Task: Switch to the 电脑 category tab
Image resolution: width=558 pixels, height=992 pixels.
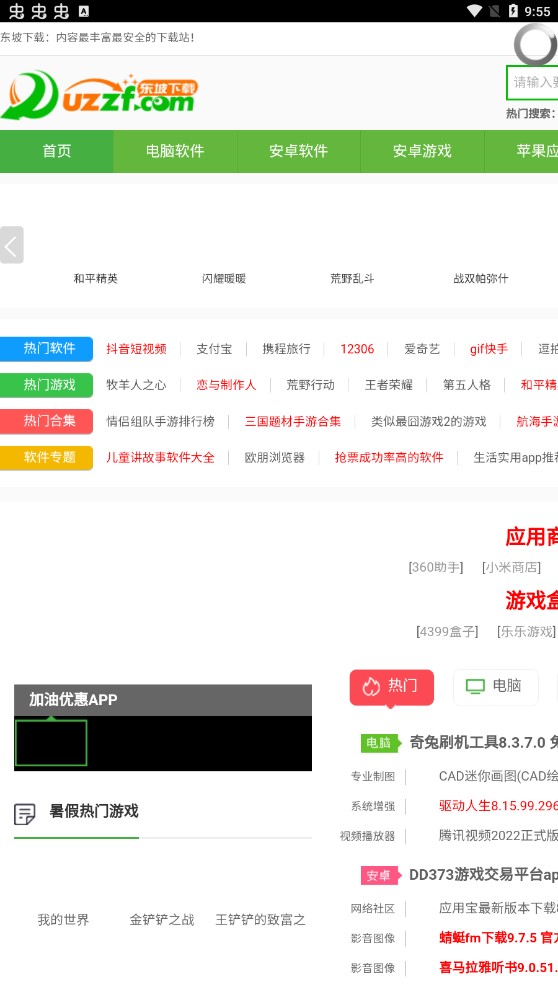Action: pyautogui.click(x=496, y=687)
